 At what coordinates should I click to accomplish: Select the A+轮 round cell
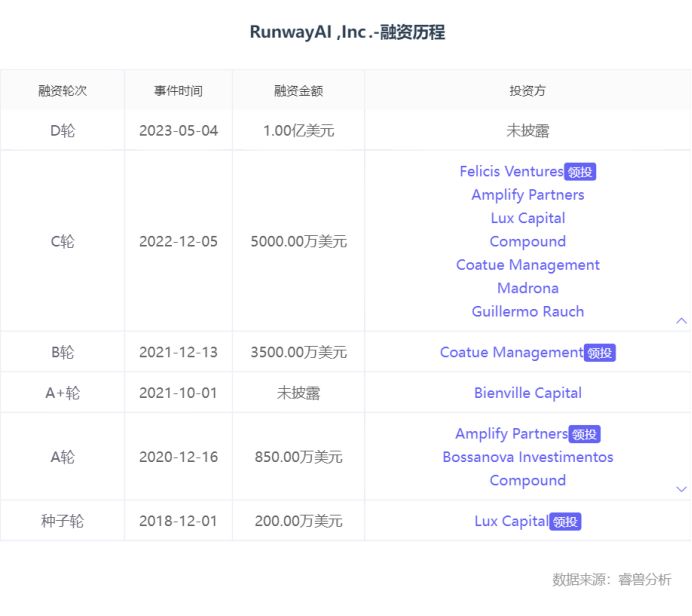point(62,393)
